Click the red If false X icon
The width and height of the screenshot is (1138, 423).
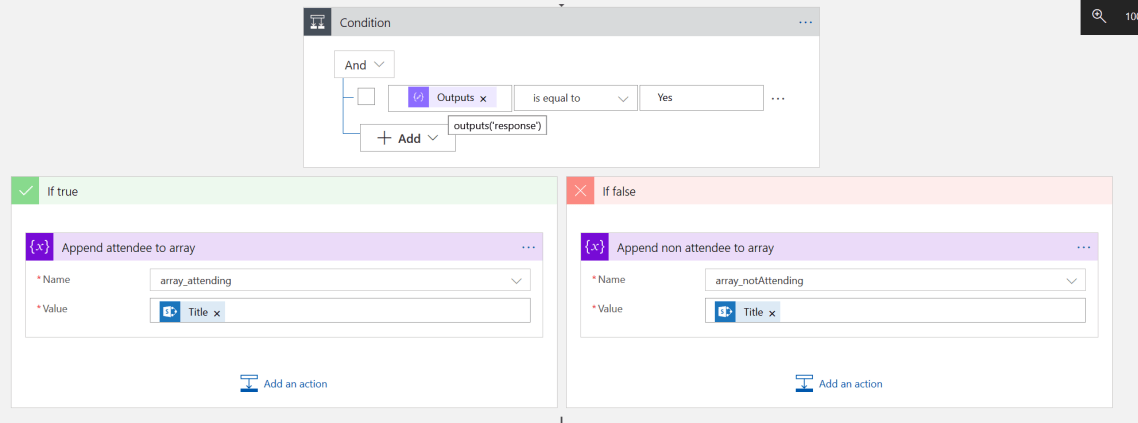(581, 191)
